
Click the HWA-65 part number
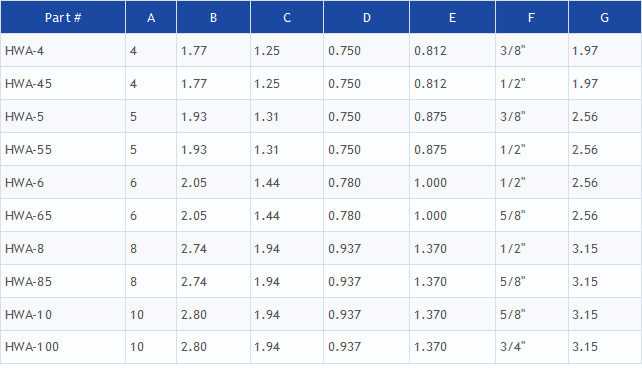coord(28,215)
